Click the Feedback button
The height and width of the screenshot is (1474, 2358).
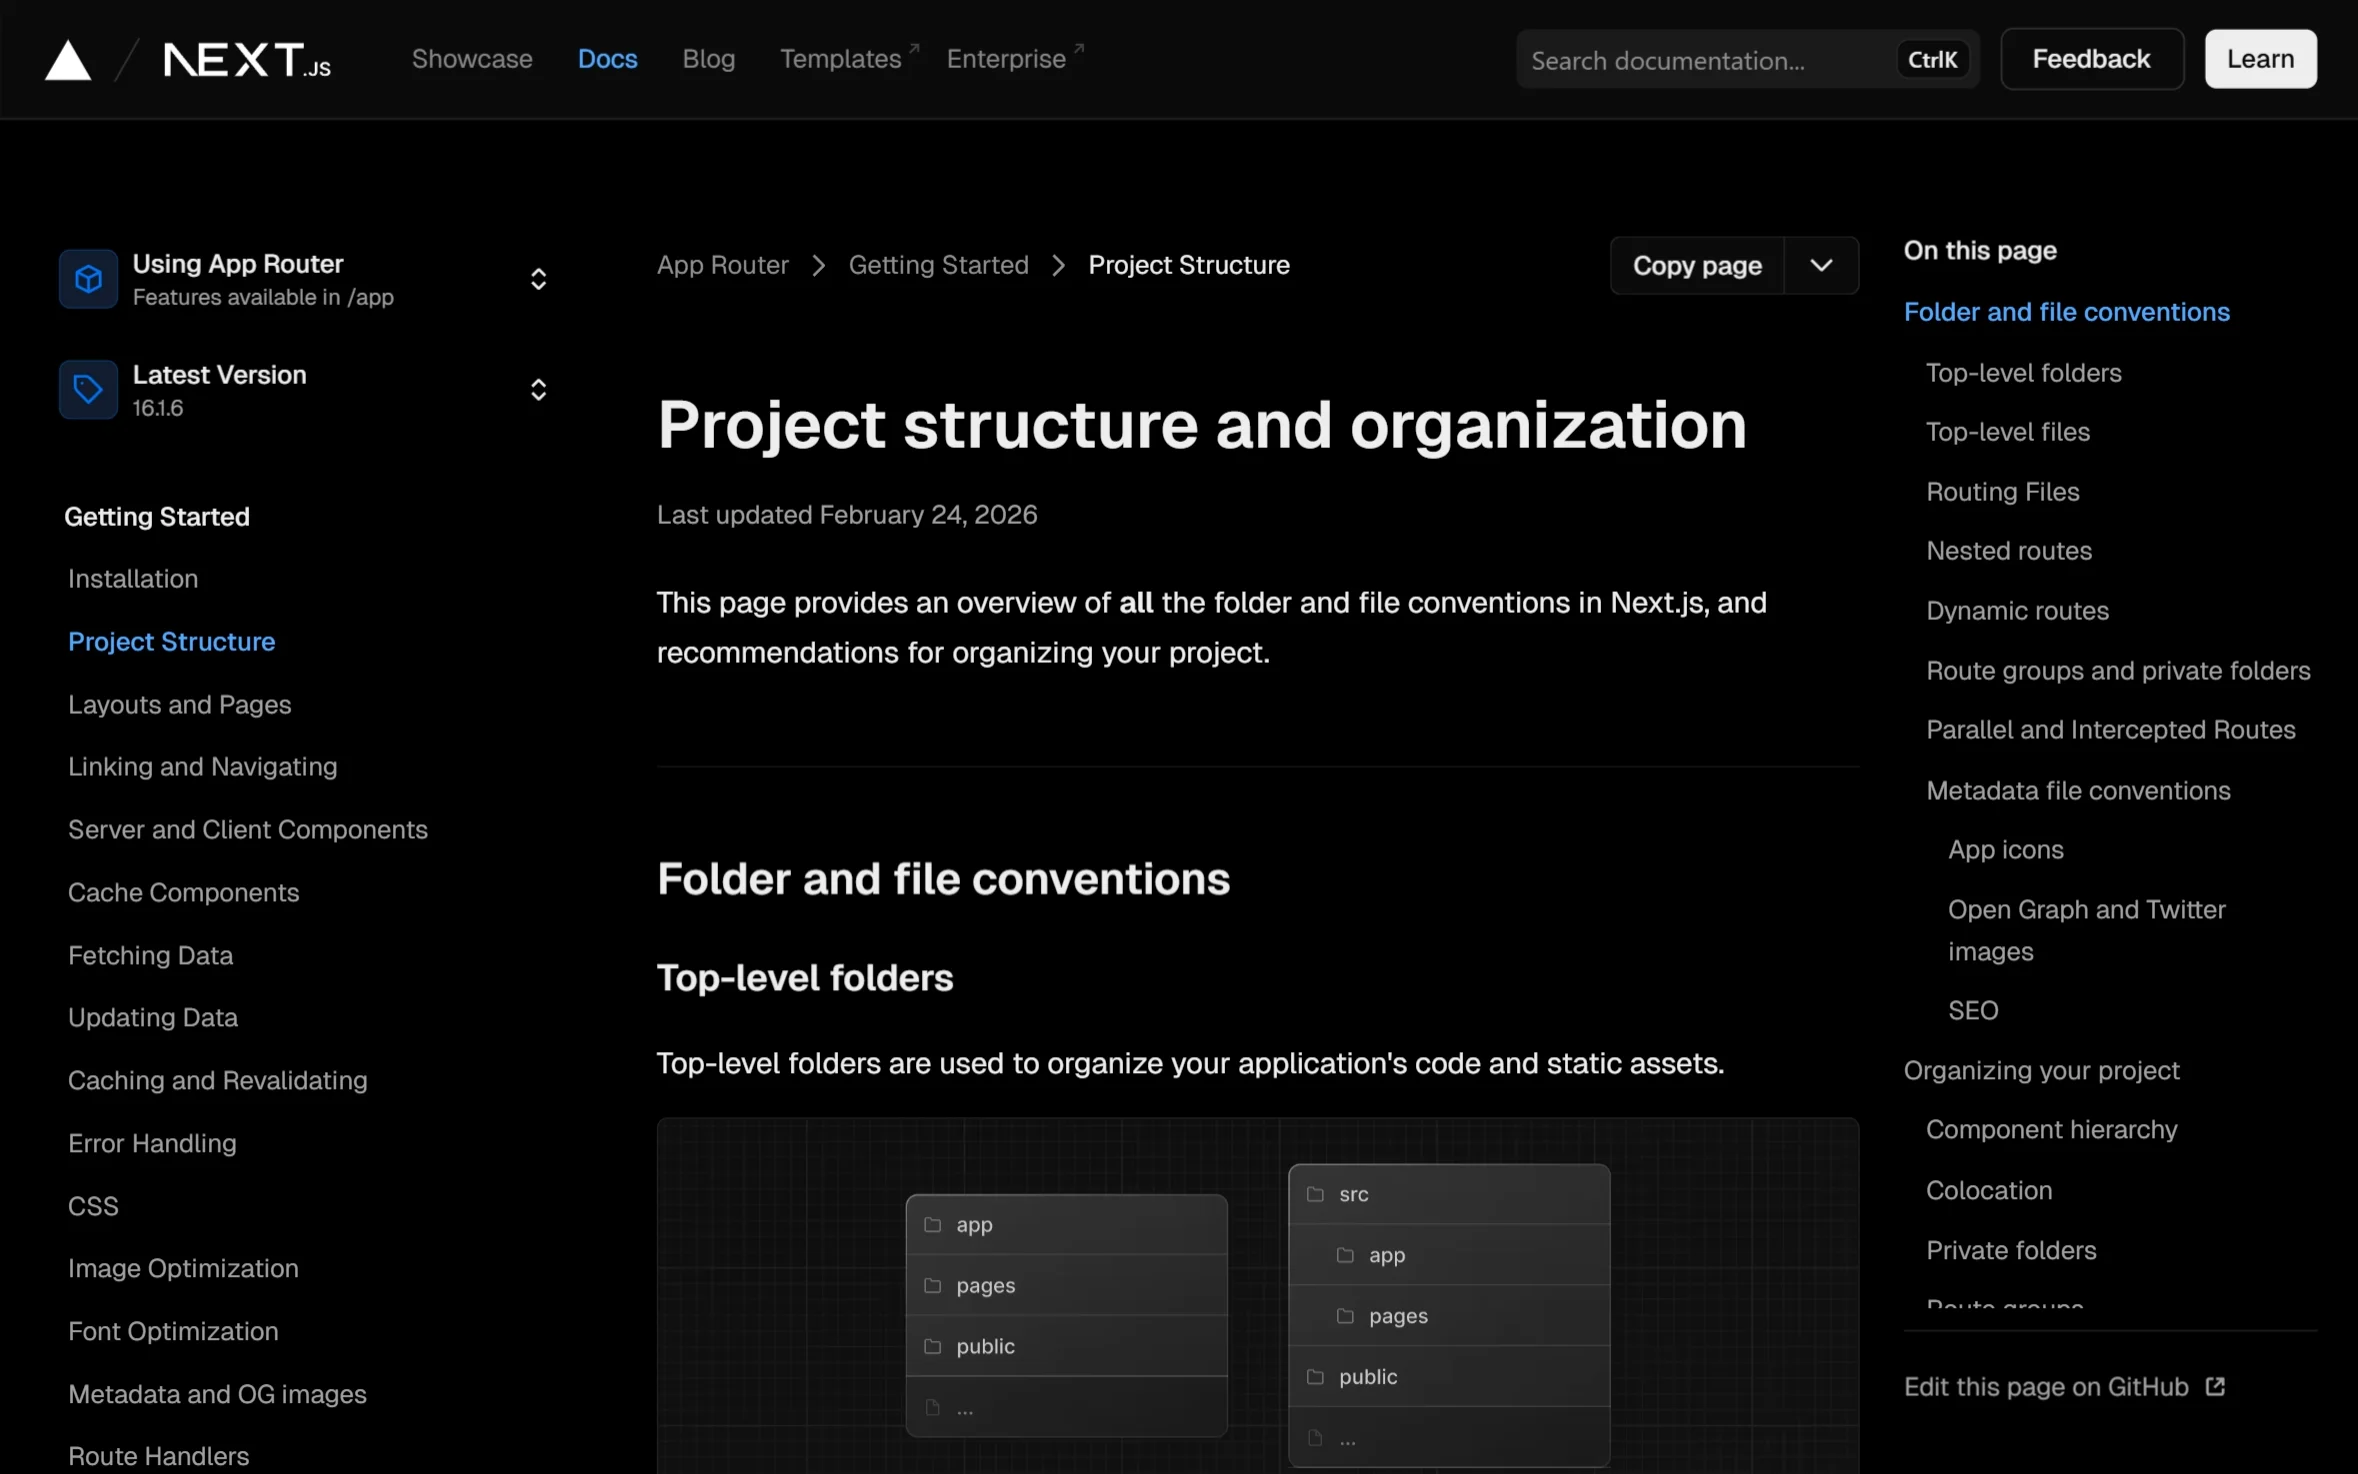2091,59
